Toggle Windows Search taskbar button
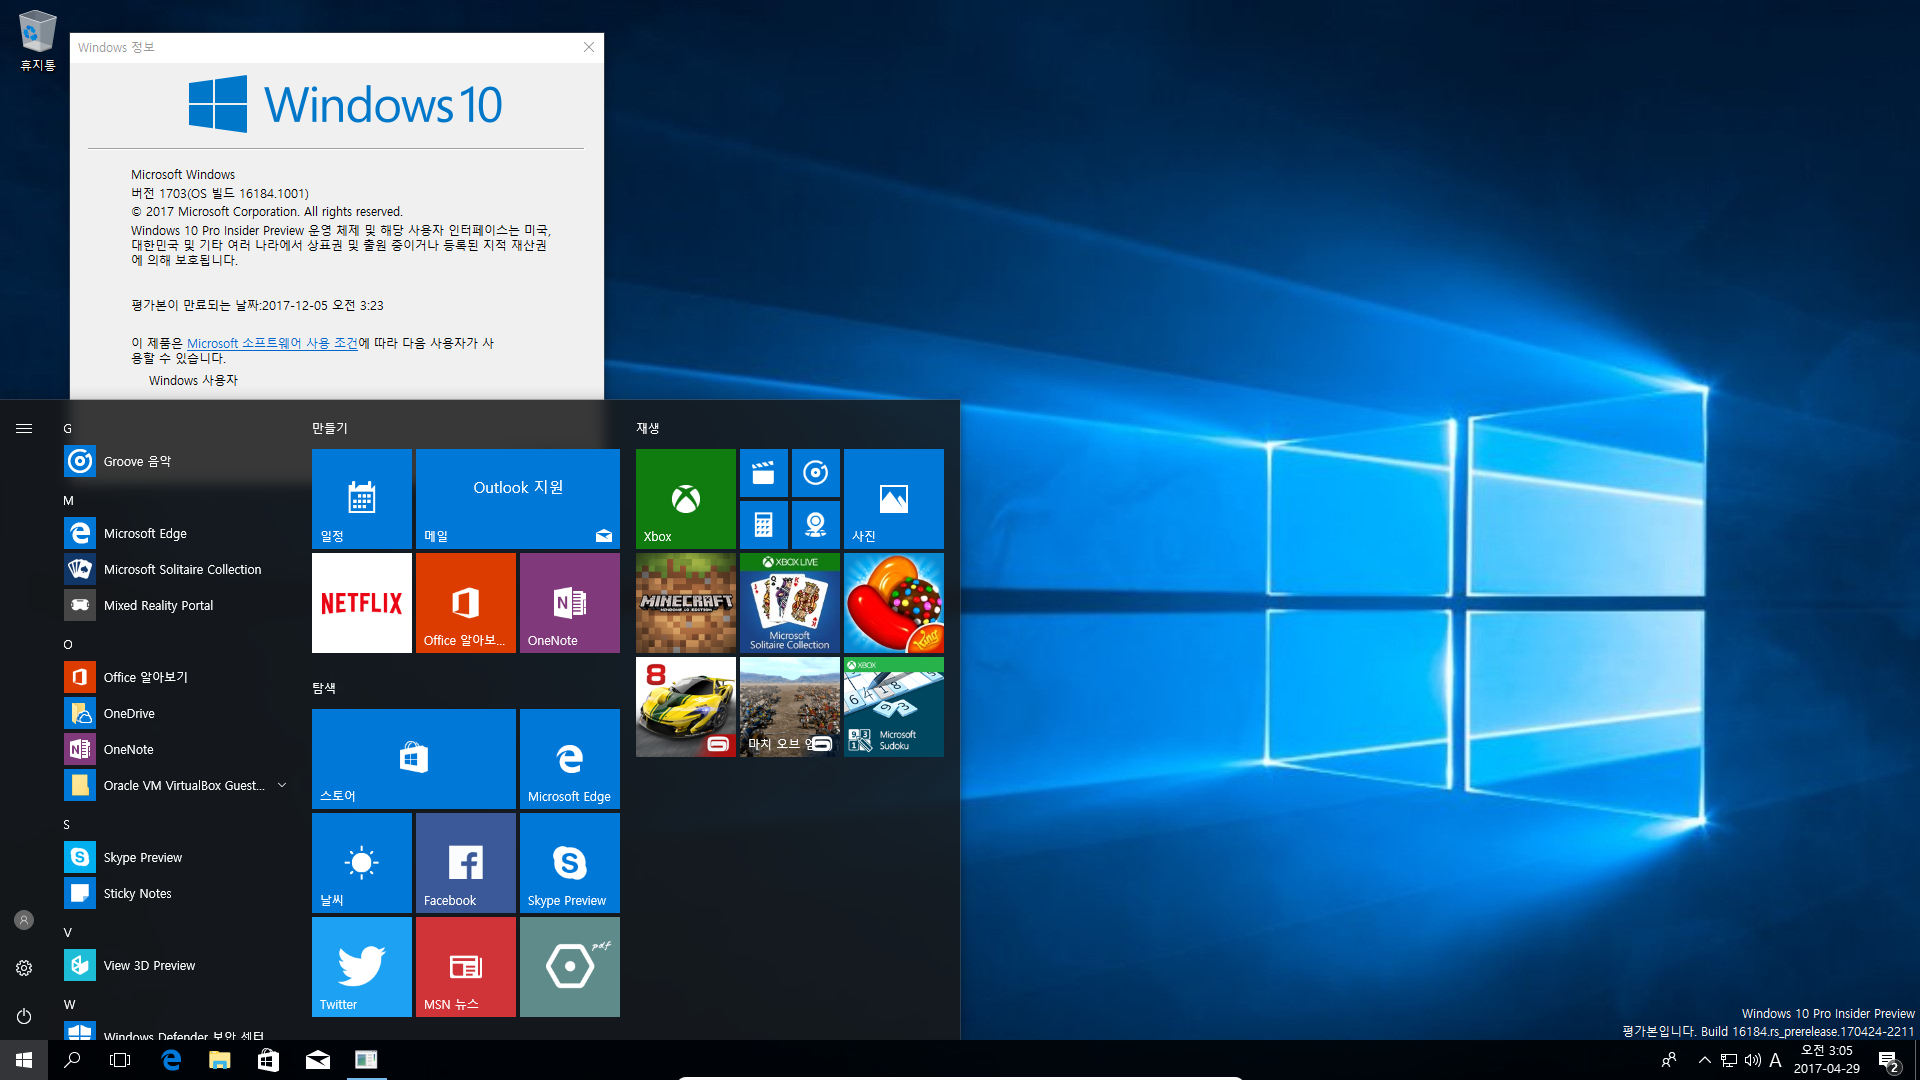The width and height of the screenshot is (1920, 1080). click(x=71, y=1059)
